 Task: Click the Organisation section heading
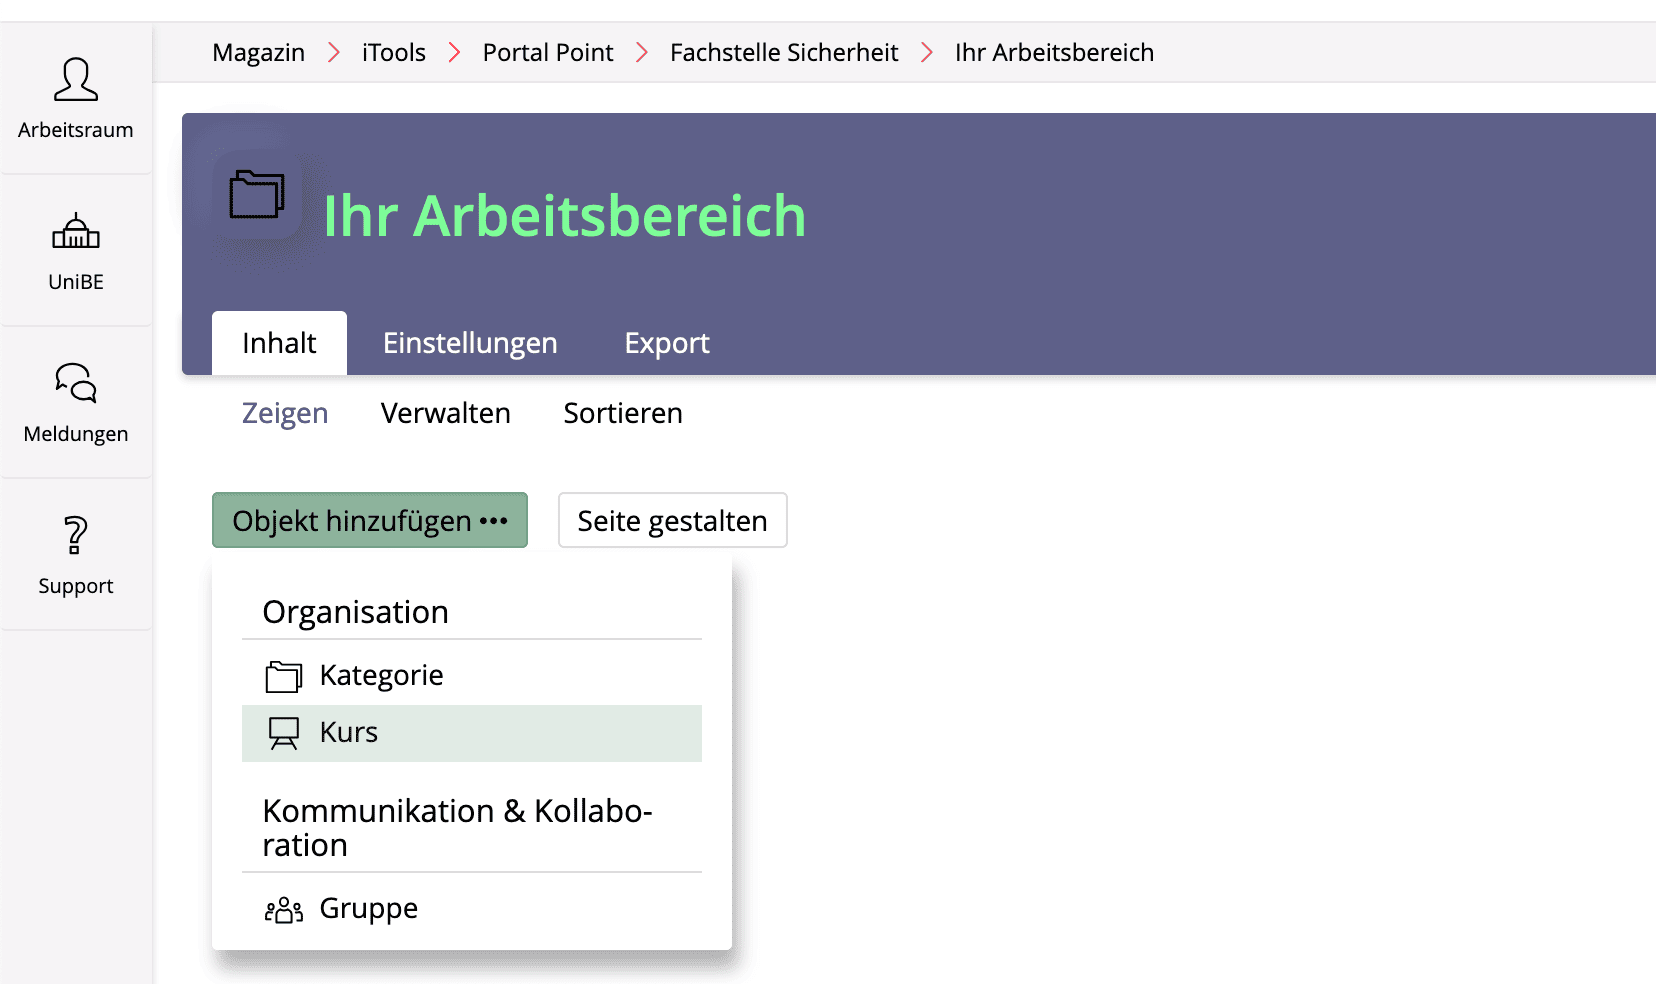click(356, 612)
